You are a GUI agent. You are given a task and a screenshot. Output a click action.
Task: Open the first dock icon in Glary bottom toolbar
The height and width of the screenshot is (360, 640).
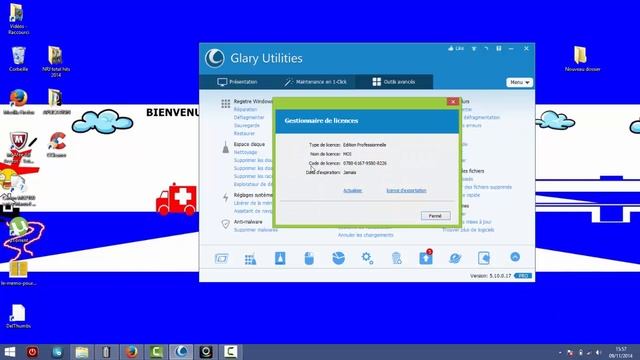tap(221, 258)
